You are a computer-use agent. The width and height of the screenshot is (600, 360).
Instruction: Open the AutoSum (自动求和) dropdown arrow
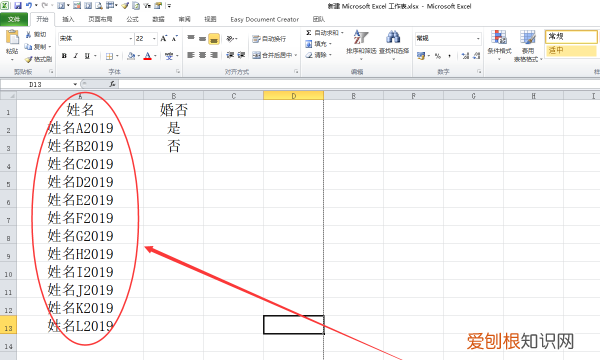coord(342,33)
